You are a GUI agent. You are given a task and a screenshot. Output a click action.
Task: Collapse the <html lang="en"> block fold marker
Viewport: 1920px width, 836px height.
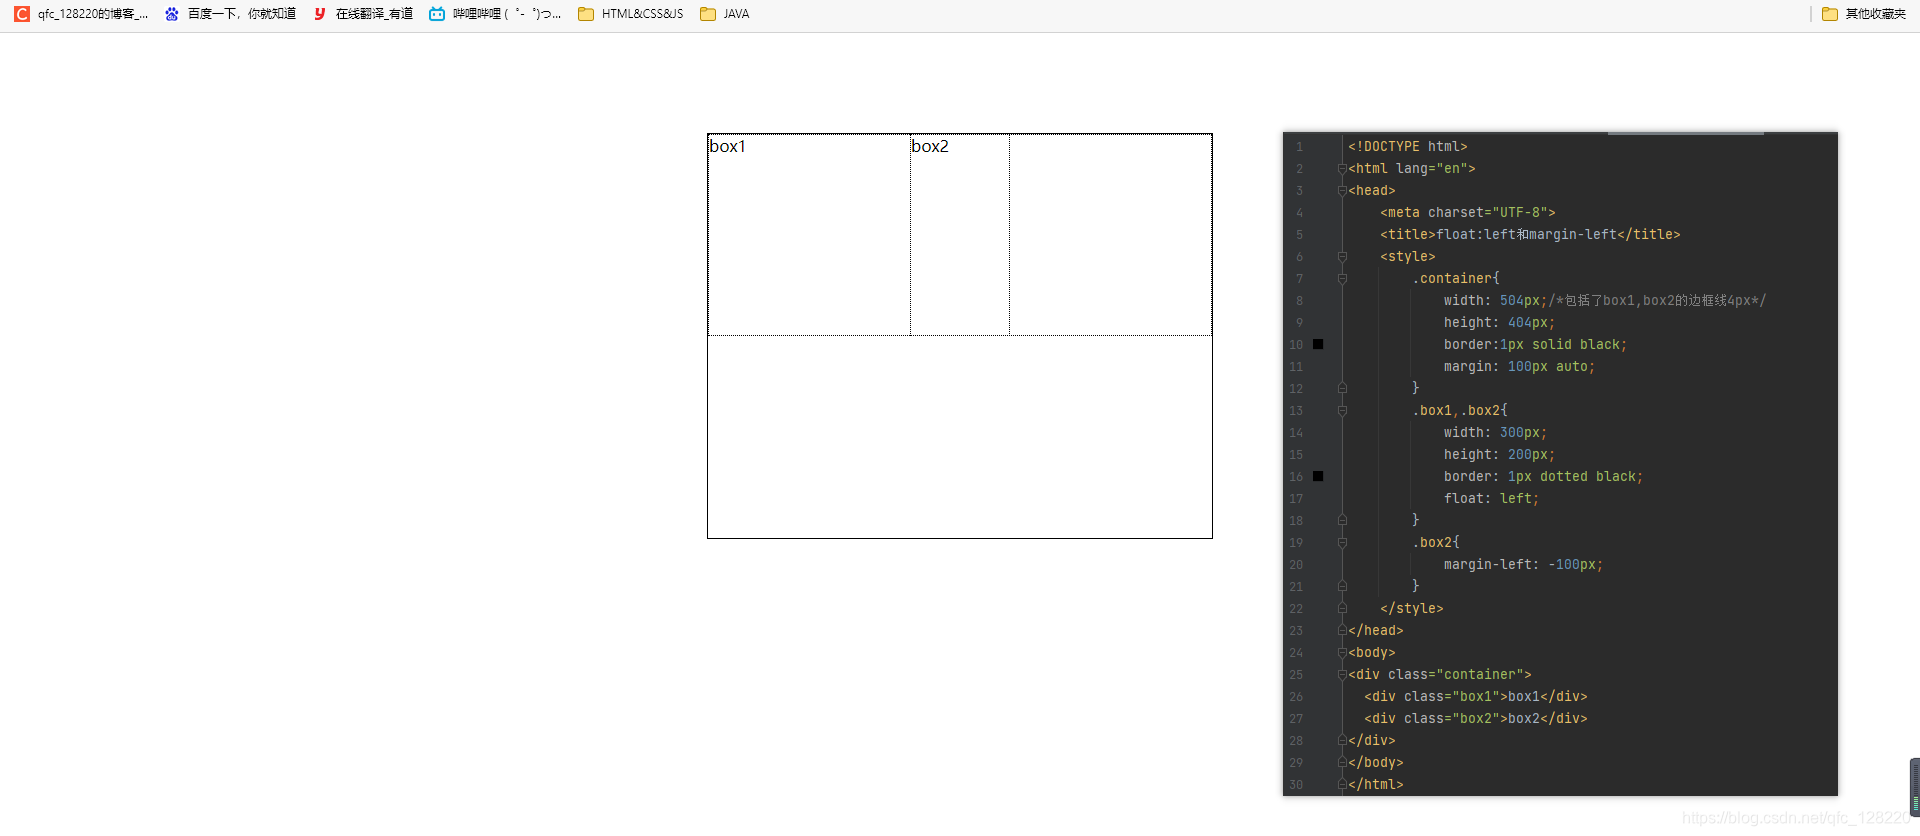point(1342,168)
